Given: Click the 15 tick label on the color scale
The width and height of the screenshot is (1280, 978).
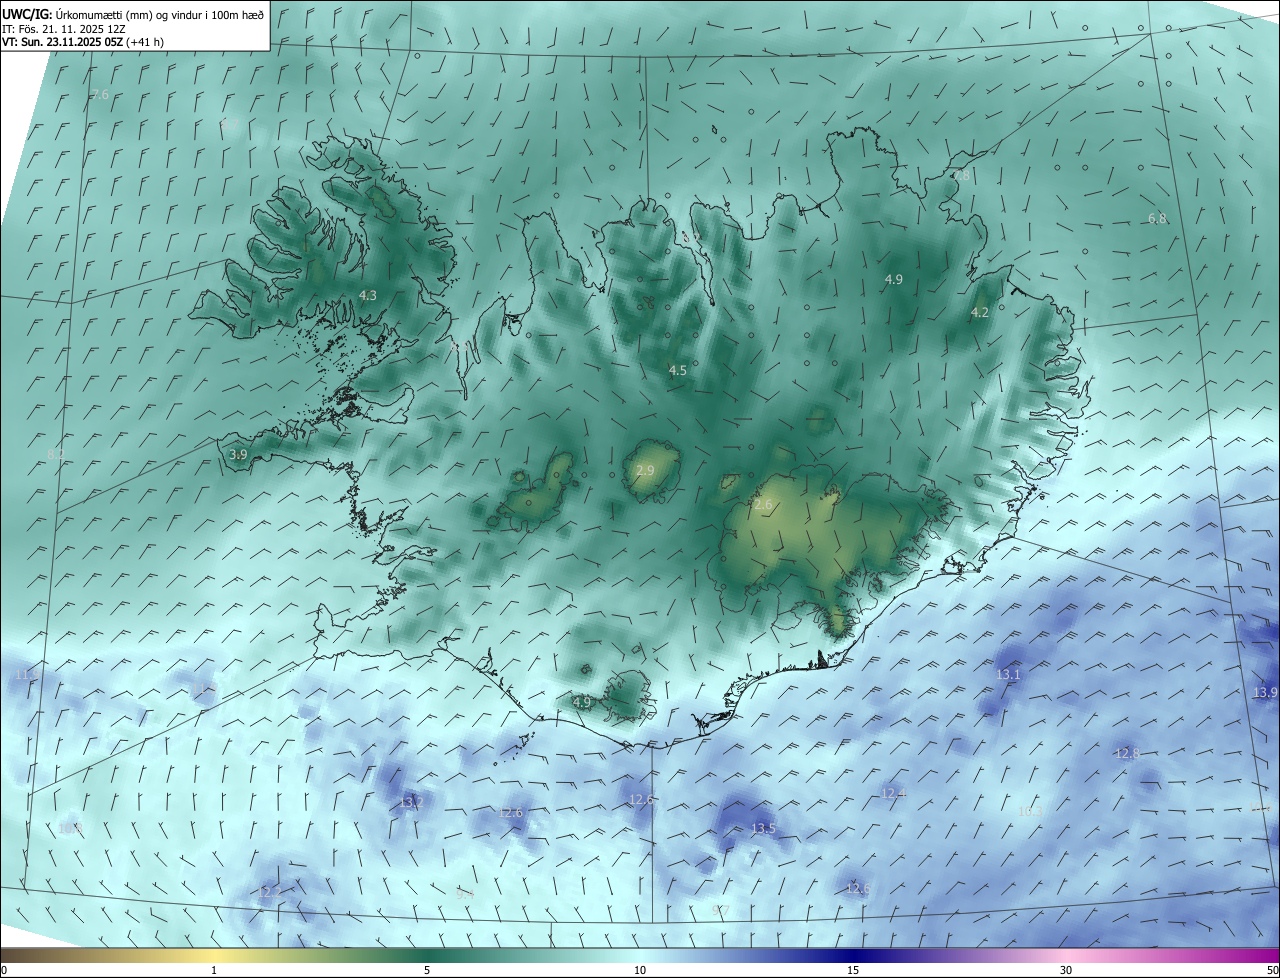Looking at the screenshot, I should tap(853, 970).
